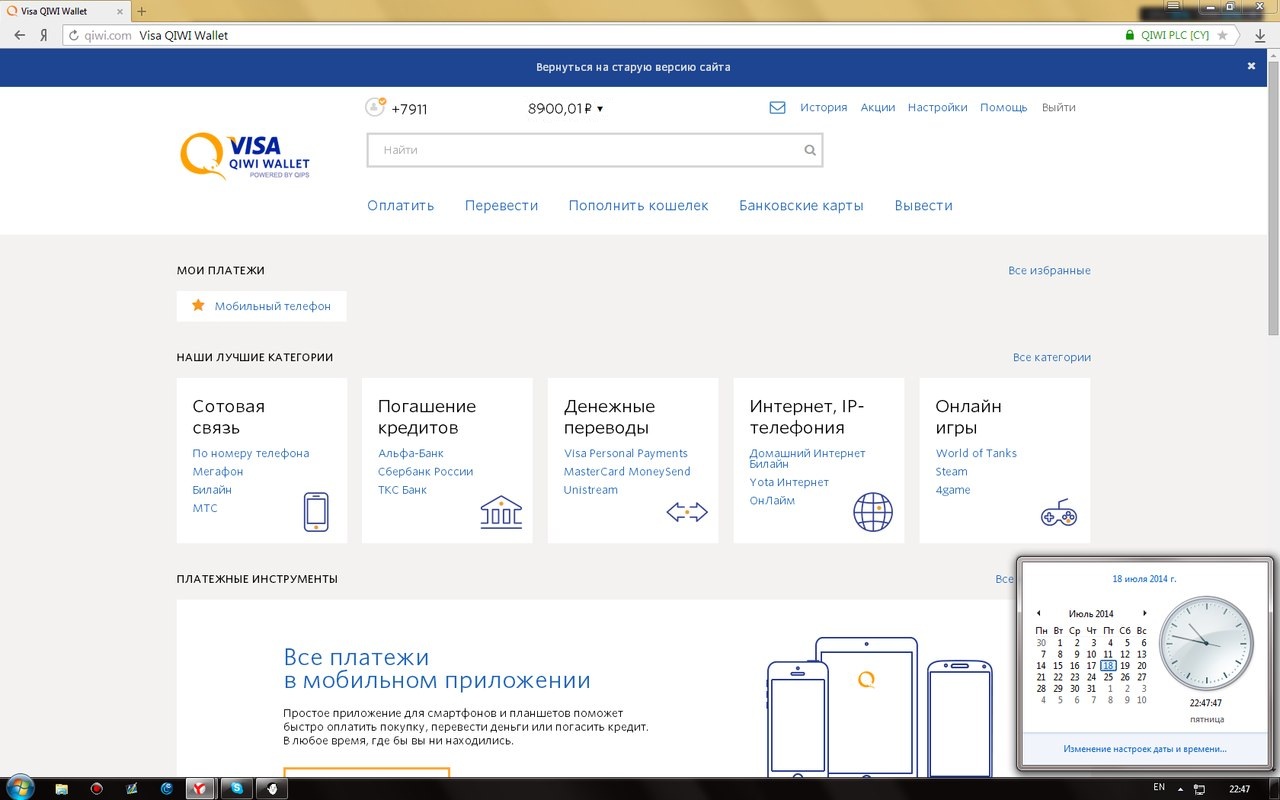1280x800 pixels.
Task: Open Все категории link
Action: click(x=1051, y=357)
